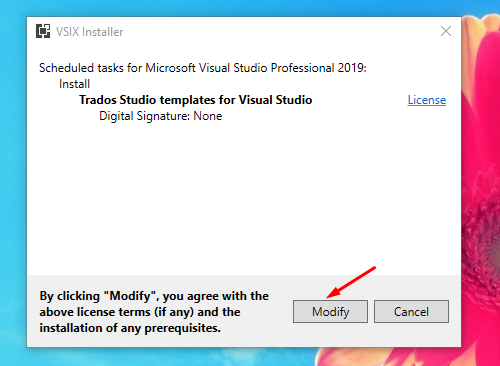Click the Digital Signature: None line

(161, 116)
